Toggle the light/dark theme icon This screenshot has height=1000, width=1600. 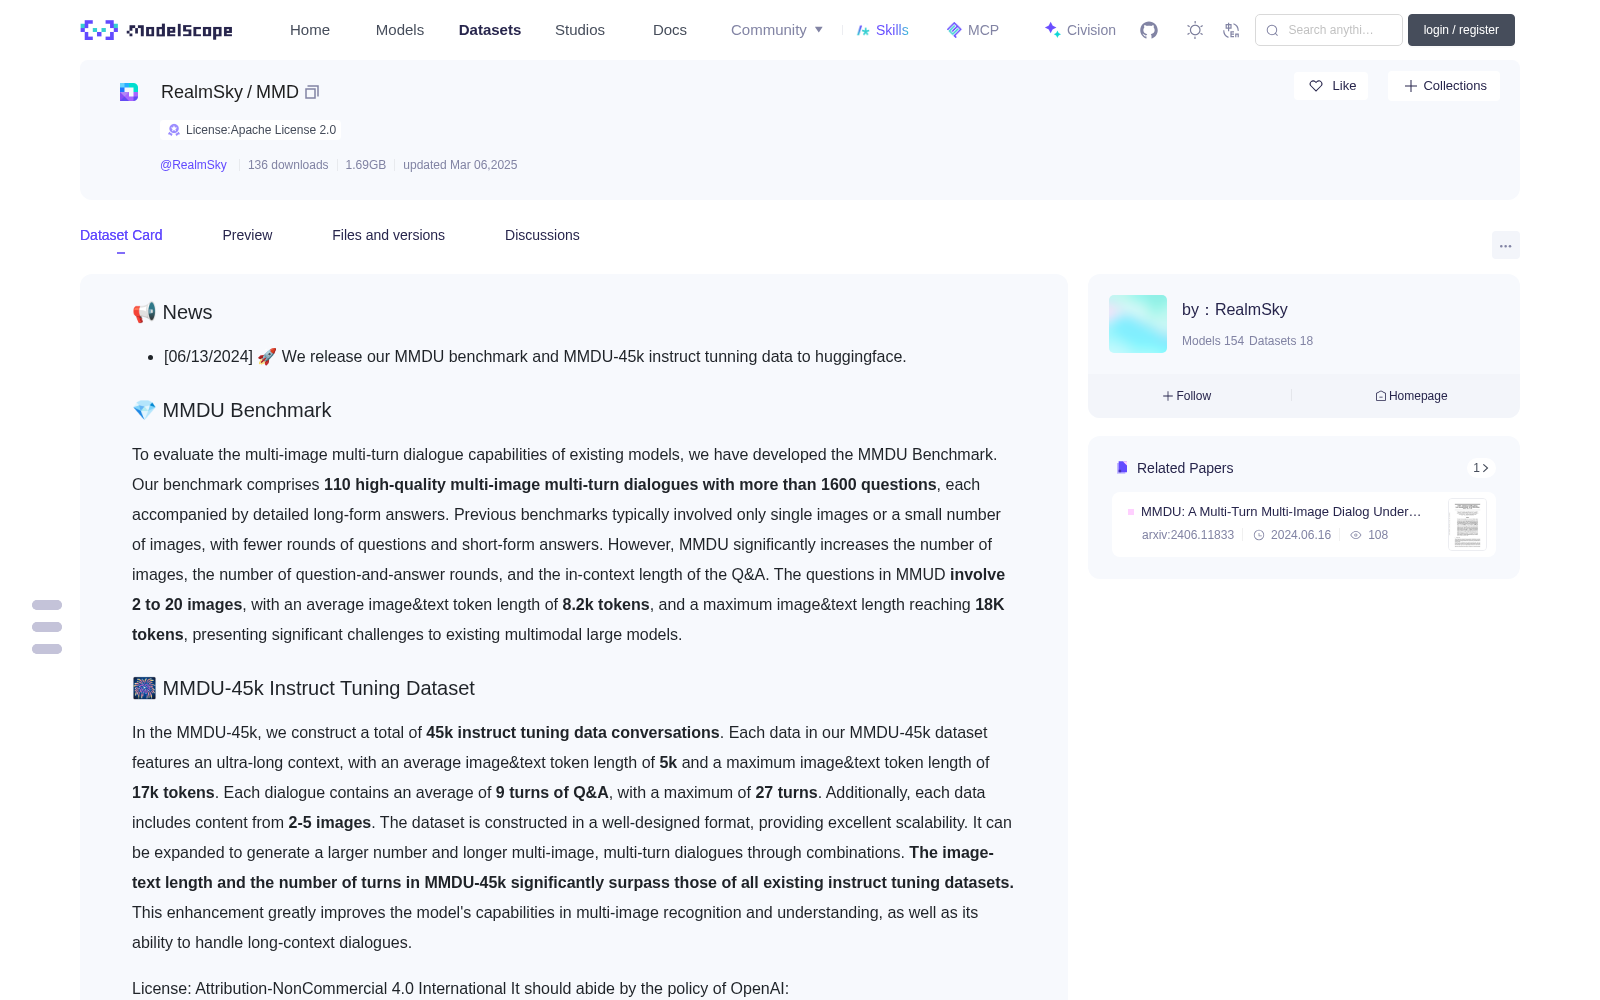coord(1195,30)
